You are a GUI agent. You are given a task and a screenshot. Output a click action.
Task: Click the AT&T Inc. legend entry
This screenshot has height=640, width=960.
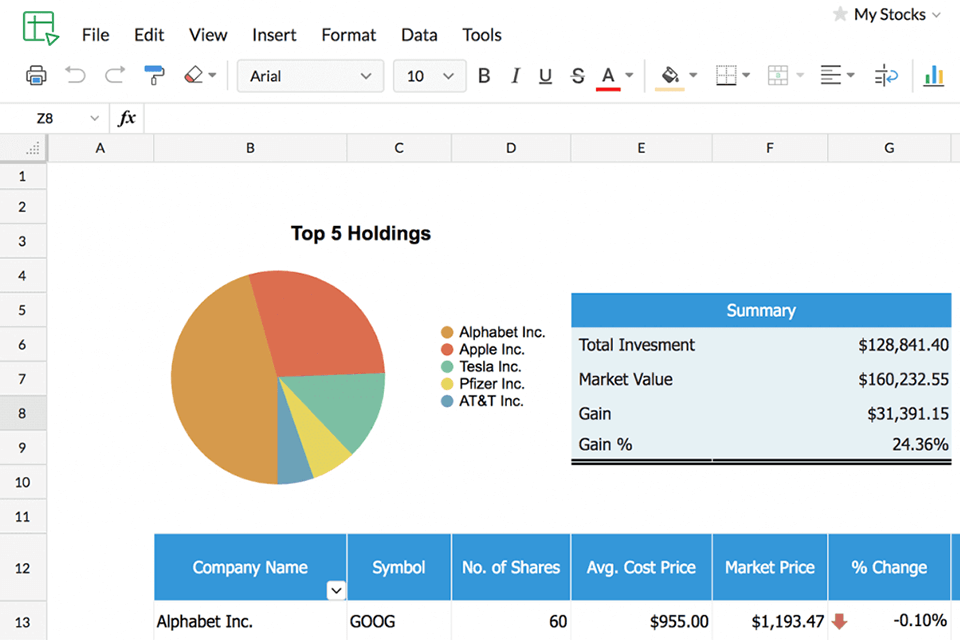(482, 401)
